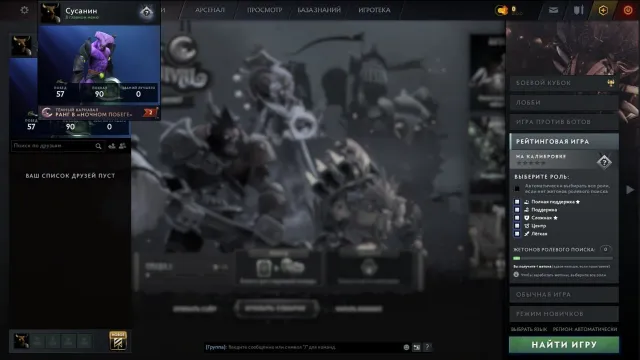Collapse the Рейтинговая игра header

(x=564, y=141)
